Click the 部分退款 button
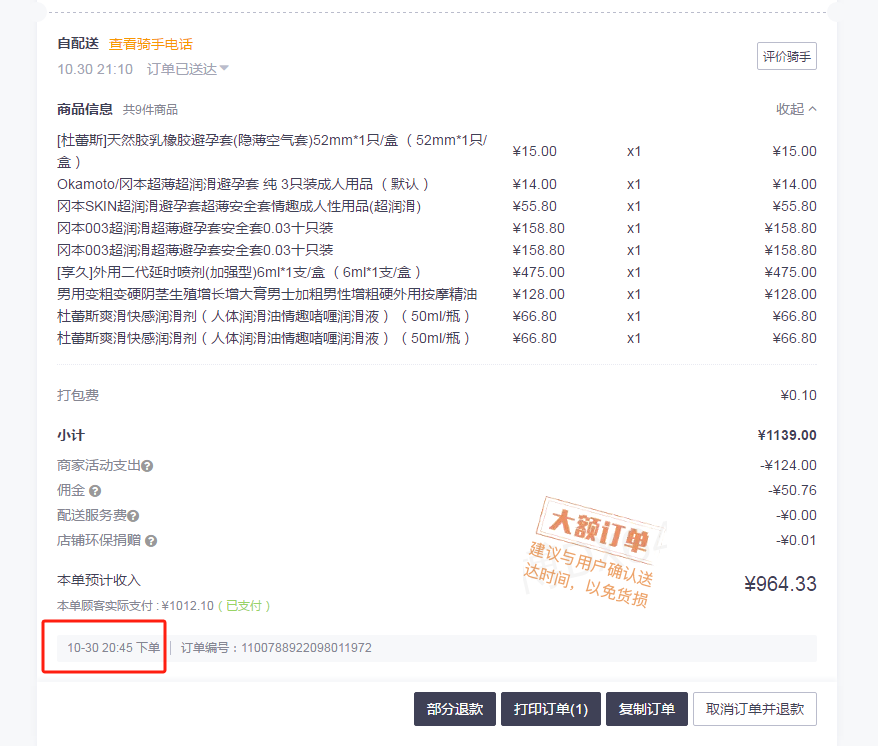Viewport: 878px width, 746px height. point(454,709)
